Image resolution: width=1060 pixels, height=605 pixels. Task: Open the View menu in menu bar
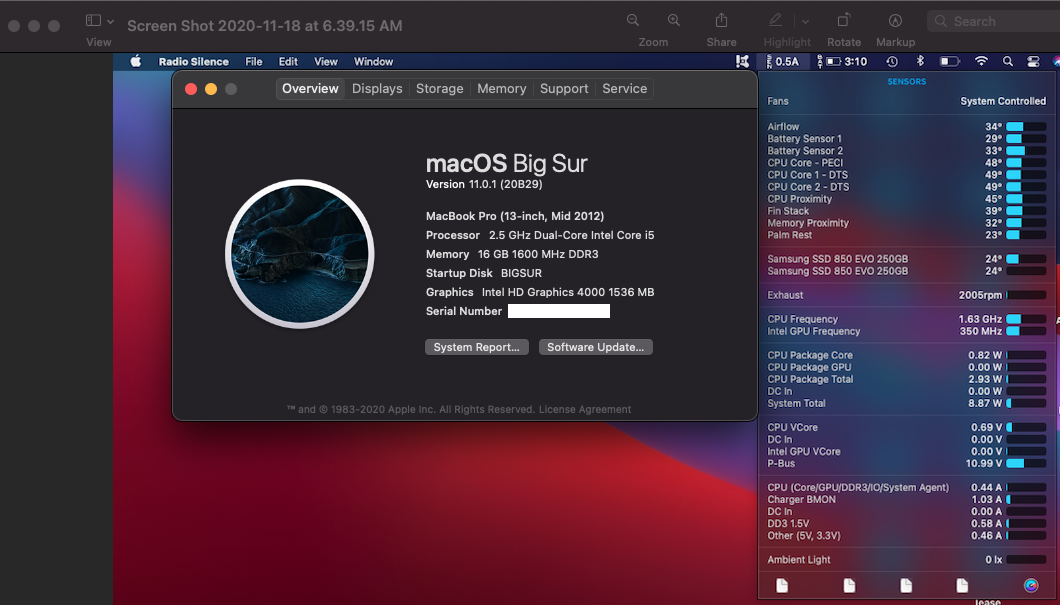click(326, 62)
